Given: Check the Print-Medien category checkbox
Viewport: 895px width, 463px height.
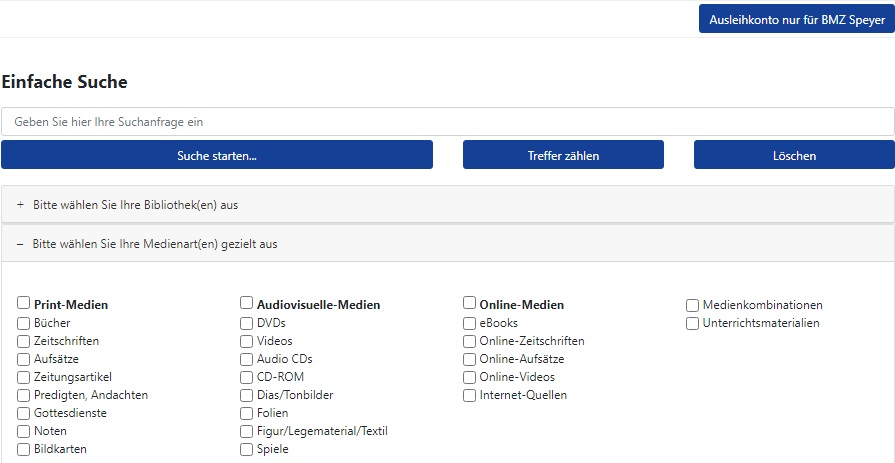Looking at the screenshot, I should [23, 303].
